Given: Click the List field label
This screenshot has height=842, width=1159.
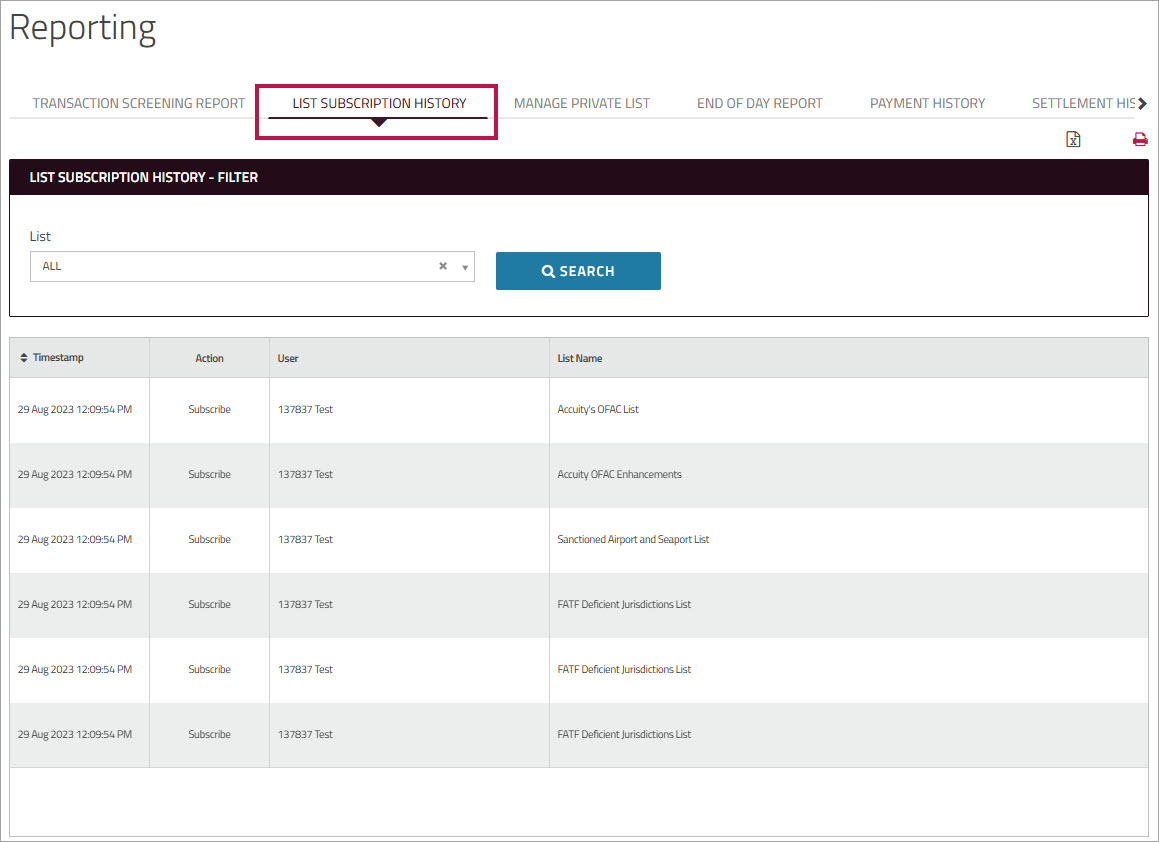Looking at the screenshot, I should coord(40,237).
